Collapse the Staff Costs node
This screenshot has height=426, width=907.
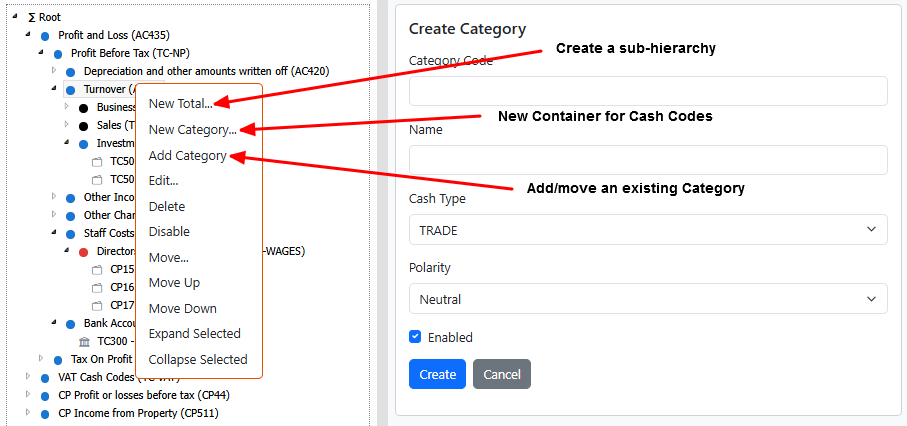click(x=54, y=232)
